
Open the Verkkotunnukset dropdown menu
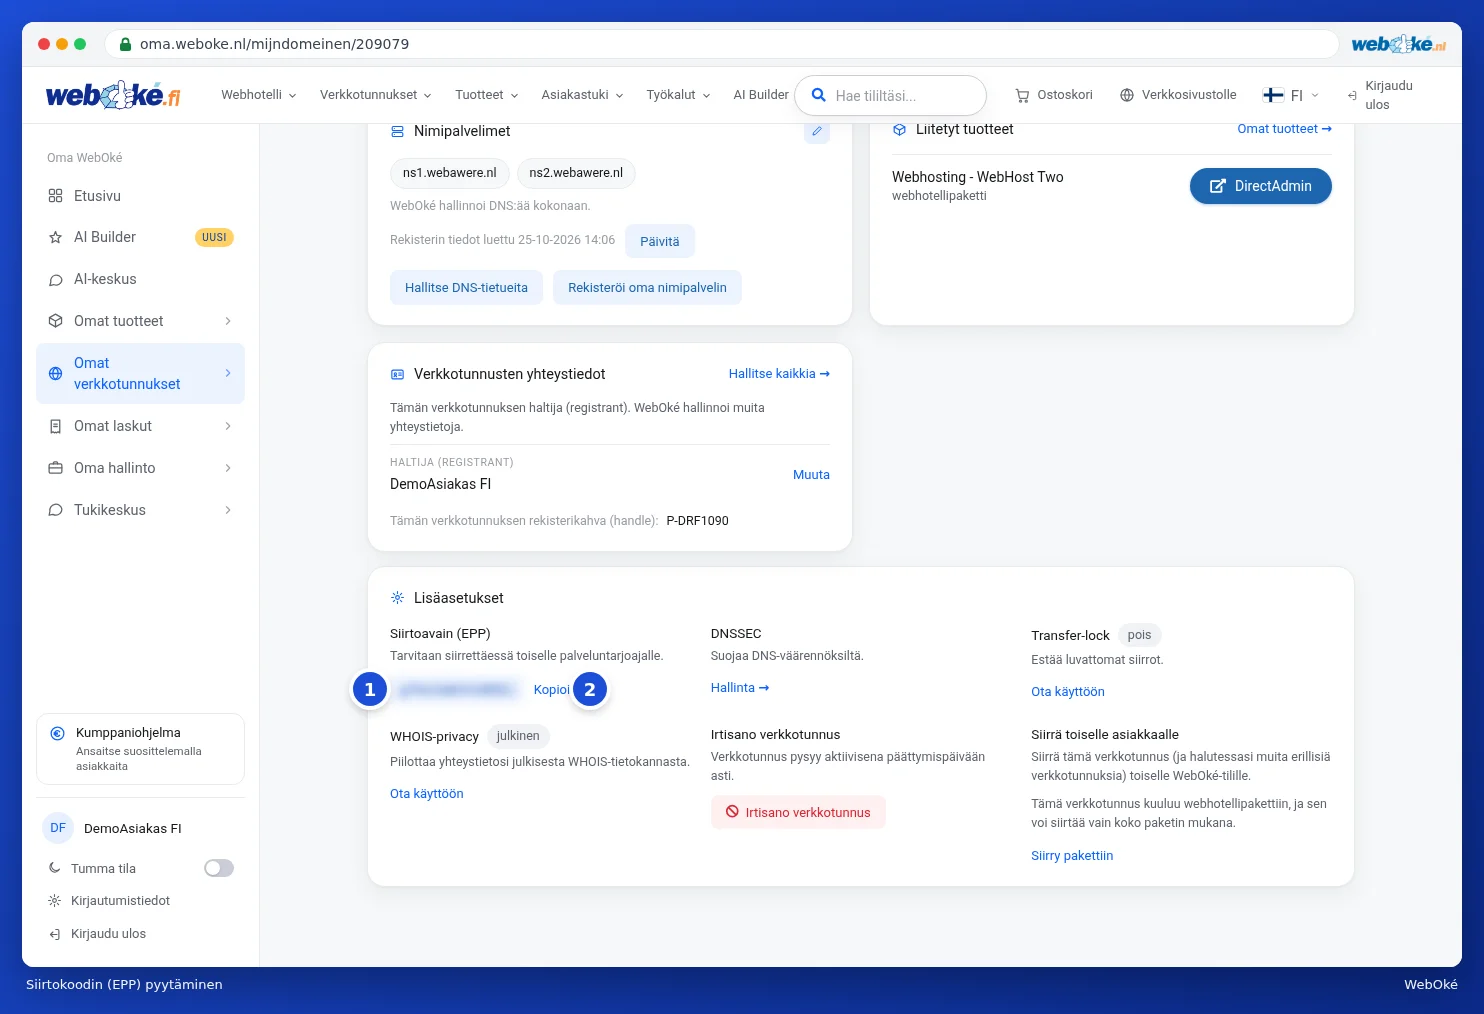click(x=376, y=95)
